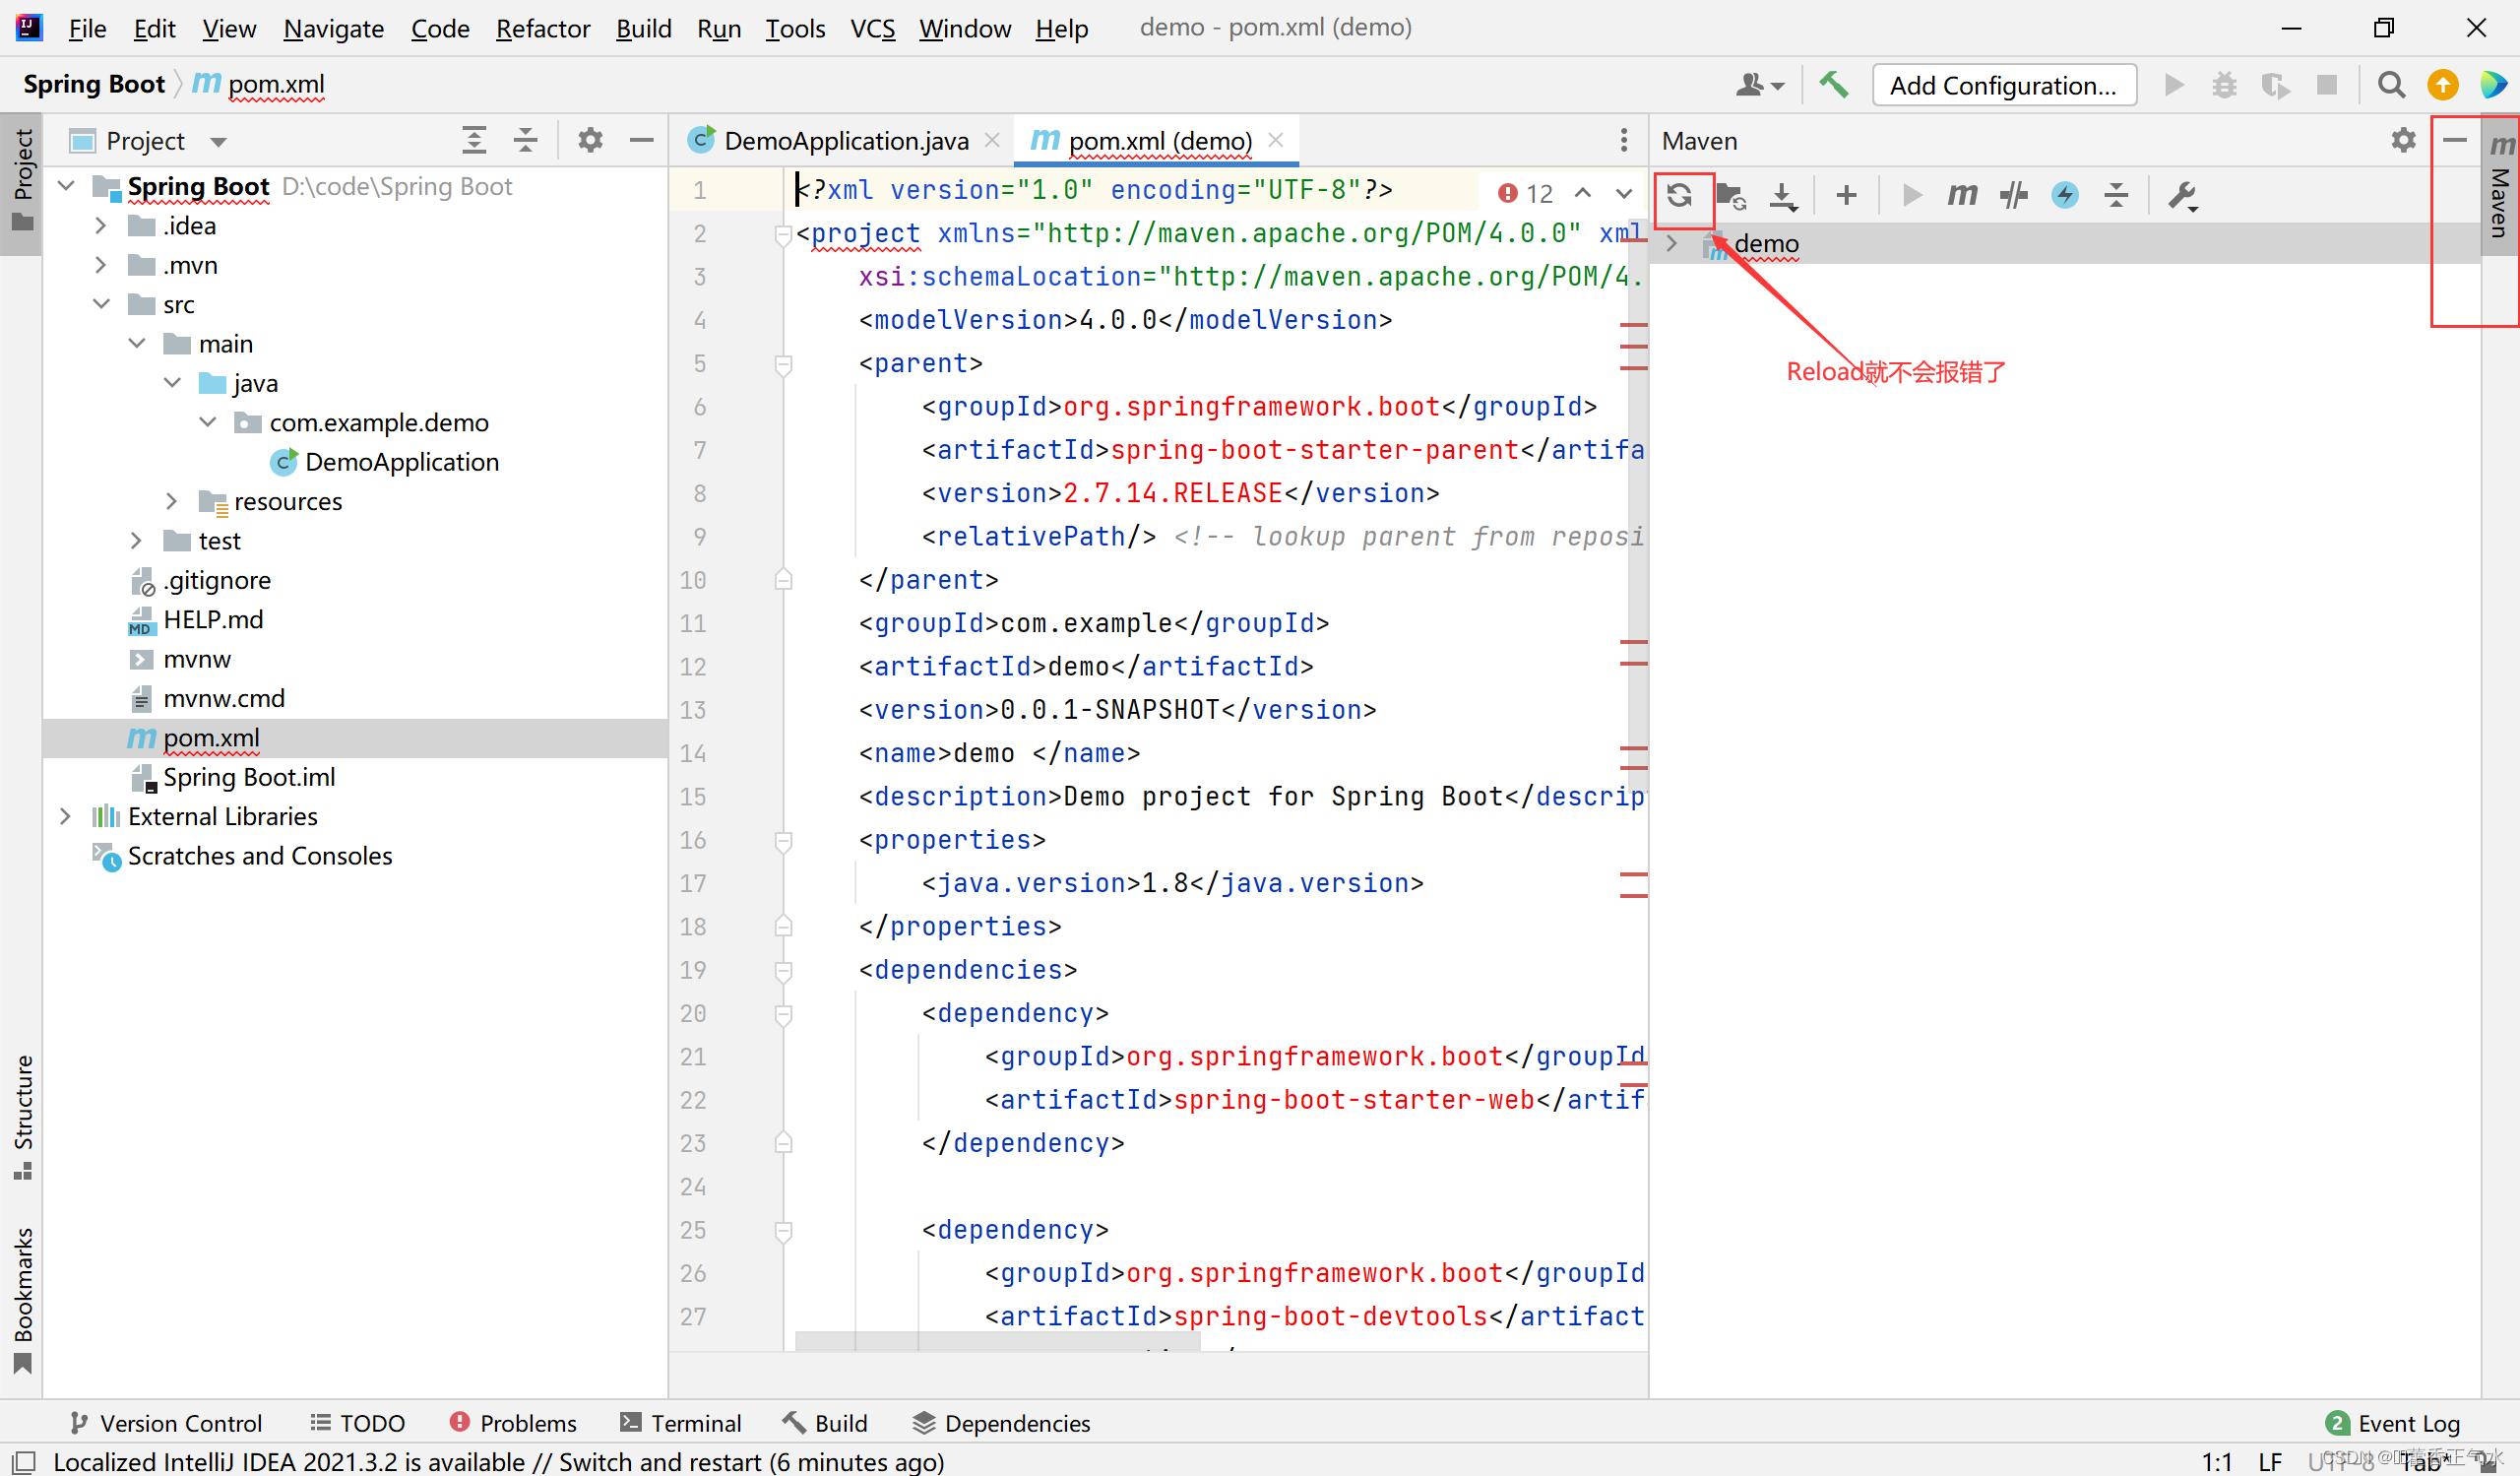Click the Search Everywhere magnifier icon
The width and height of the screenshot is (2520, 1476).
(2391, 85)
